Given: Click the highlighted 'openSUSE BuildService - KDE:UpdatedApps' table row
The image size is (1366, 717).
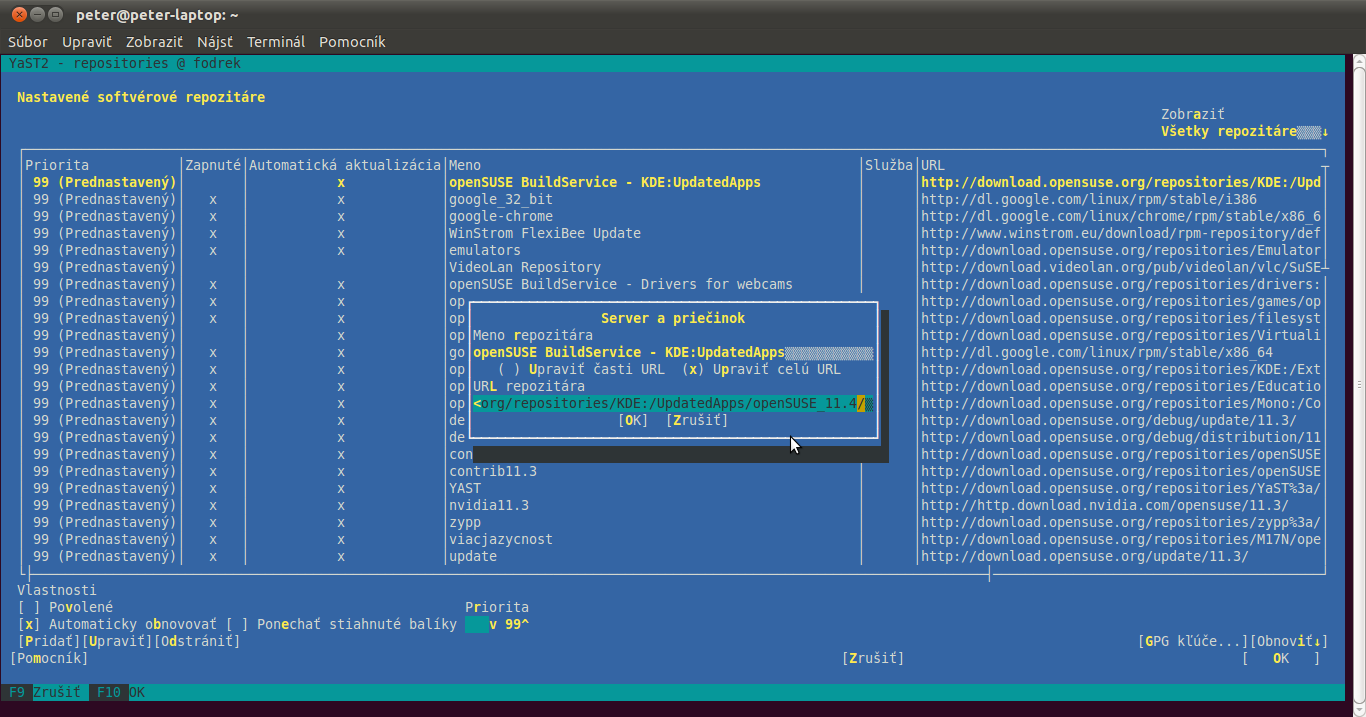Looking at the screenshot, I should click(673, 182).
